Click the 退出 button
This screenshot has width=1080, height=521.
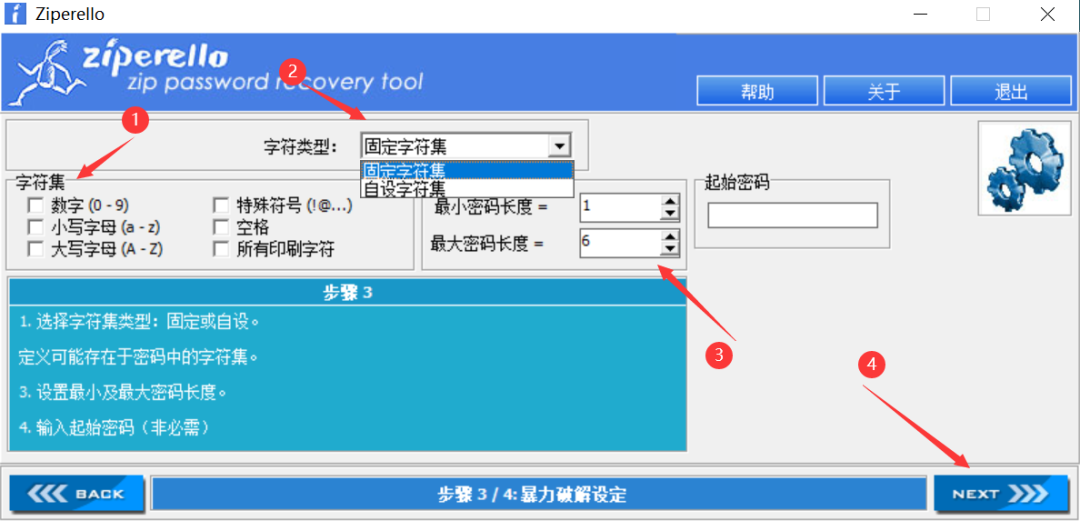[1011, 92]
